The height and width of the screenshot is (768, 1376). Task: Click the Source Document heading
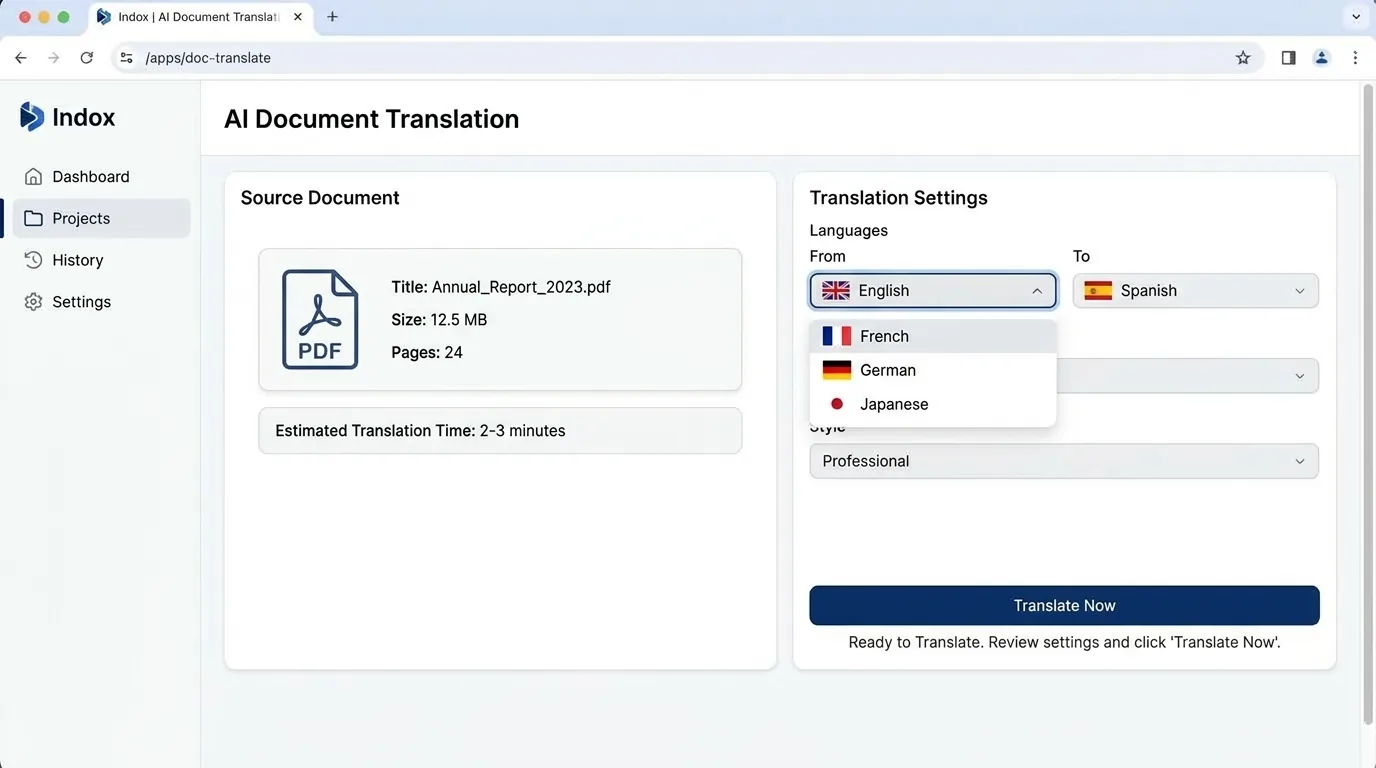coord(320,198)
